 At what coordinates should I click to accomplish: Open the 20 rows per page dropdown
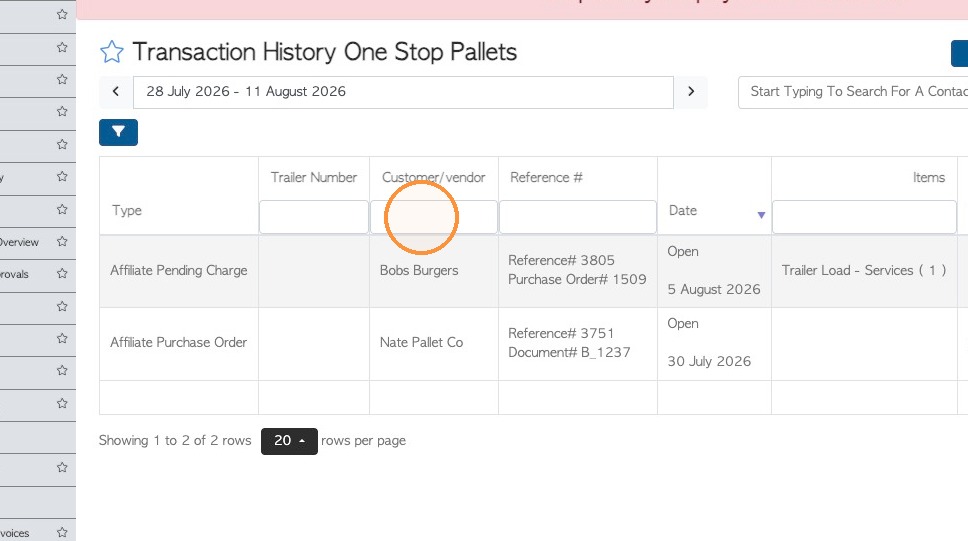click(289, 441)
